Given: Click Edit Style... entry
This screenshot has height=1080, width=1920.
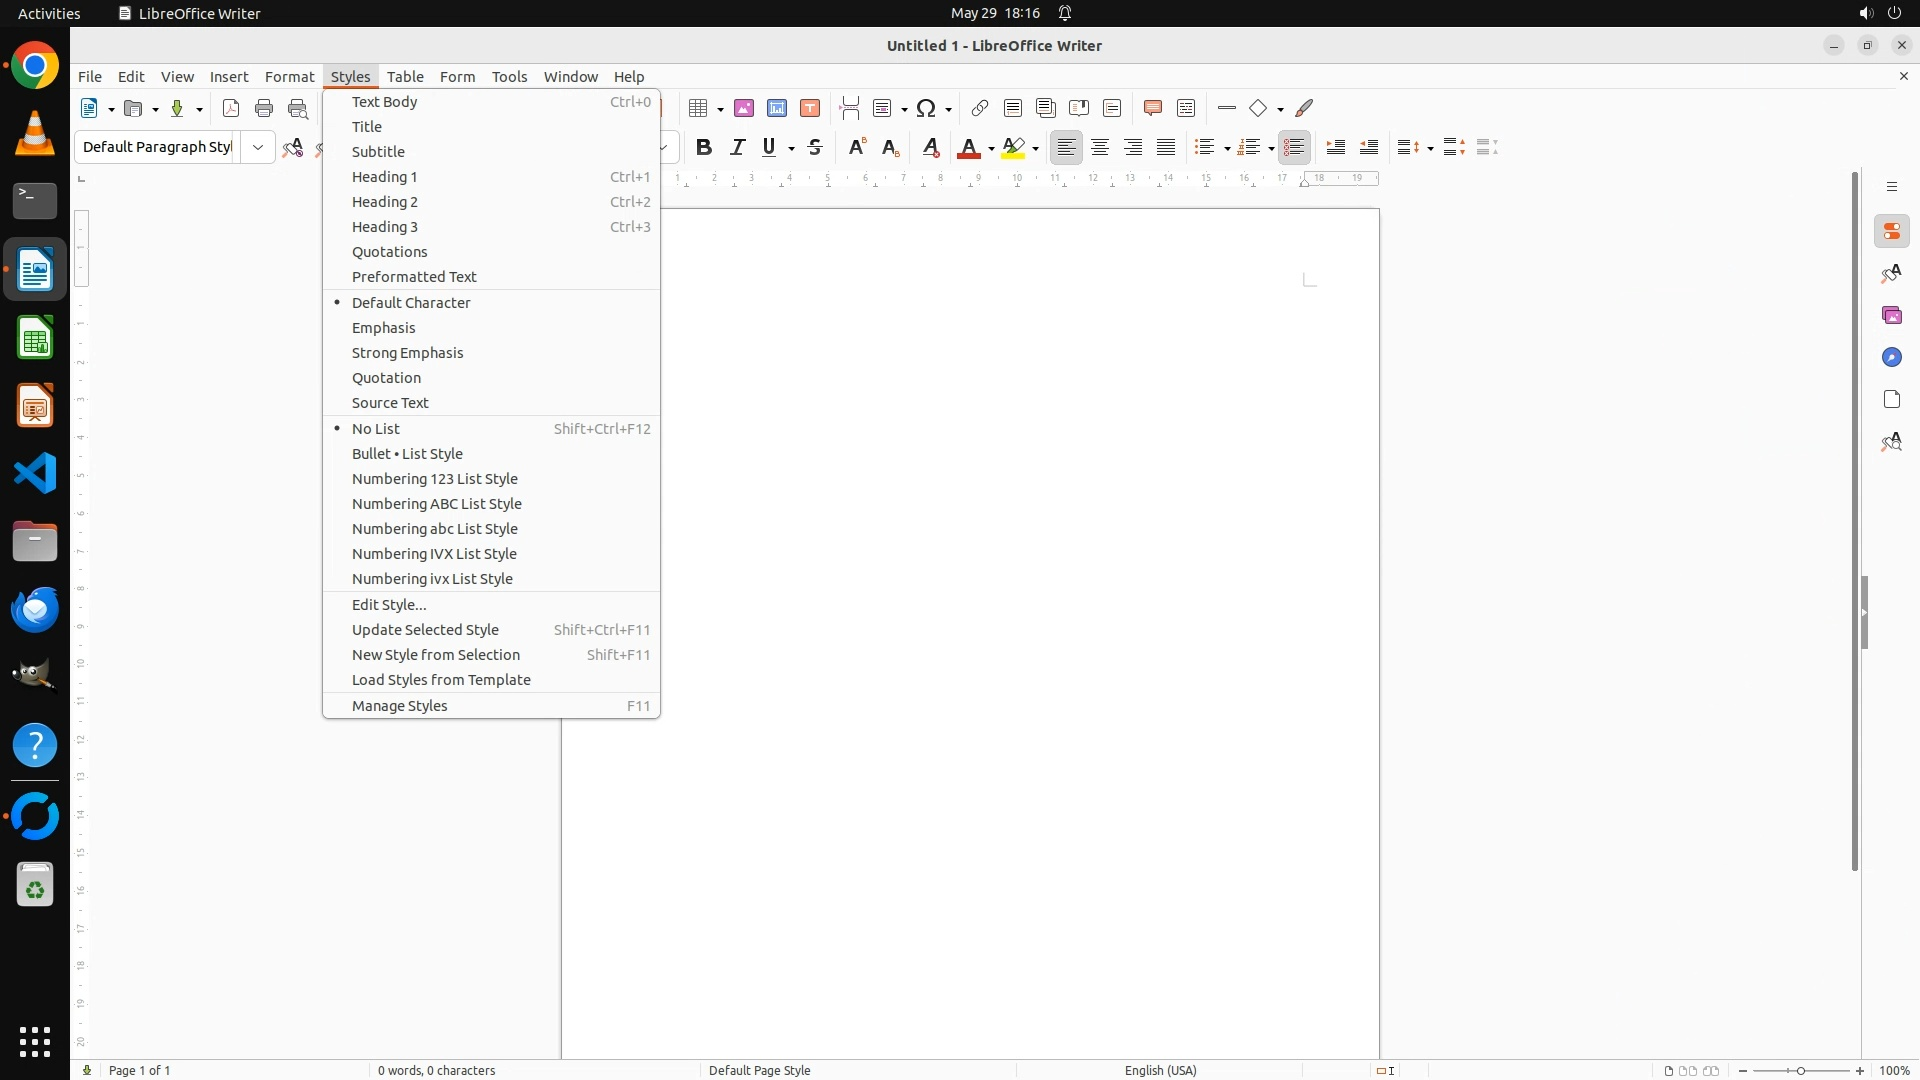Looking at the screenshot, I should (x=389, y=605).
